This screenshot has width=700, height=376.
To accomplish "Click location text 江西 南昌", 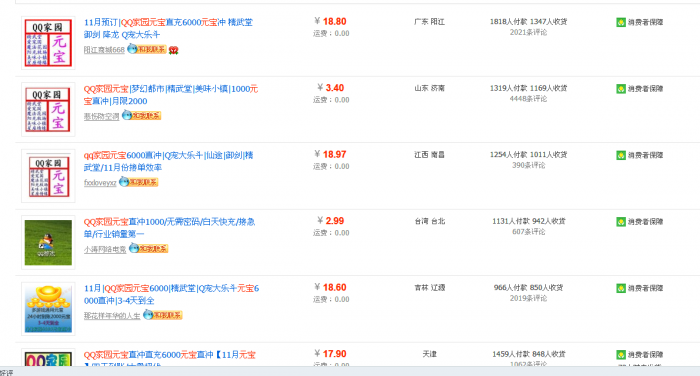I will pos(429,155).
